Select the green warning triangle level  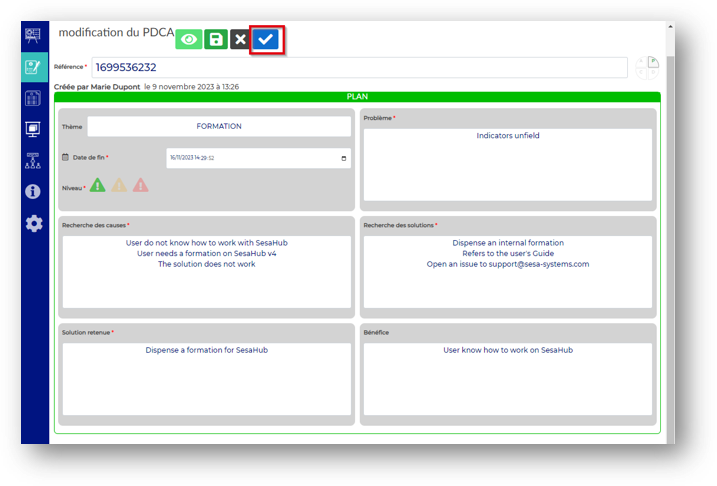tap(97, 185)
